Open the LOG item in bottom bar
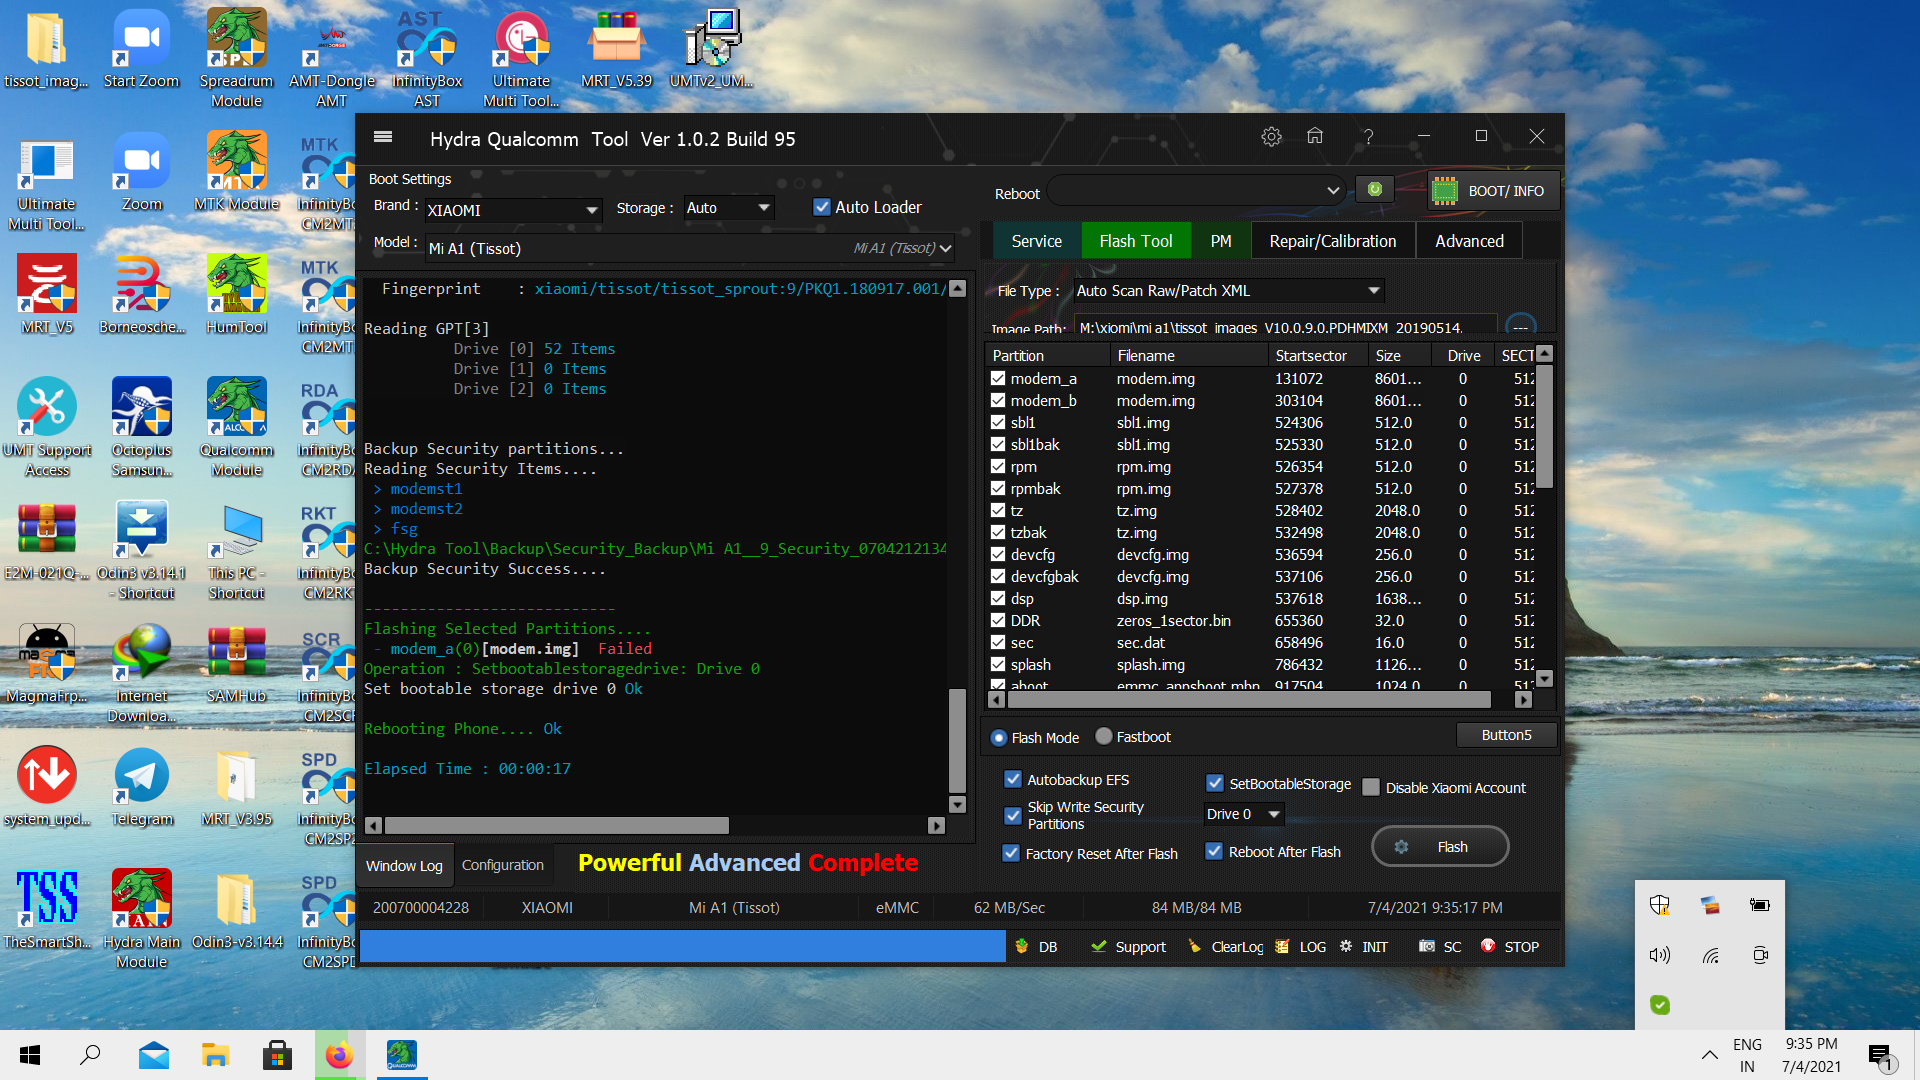Image resolution: width=1920 pixels, height=1080 pixels. click(1301, 946)
